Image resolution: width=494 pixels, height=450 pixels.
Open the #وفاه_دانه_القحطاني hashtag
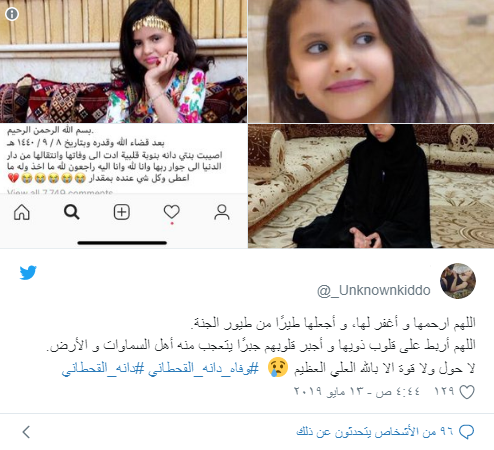click(203, 368)
